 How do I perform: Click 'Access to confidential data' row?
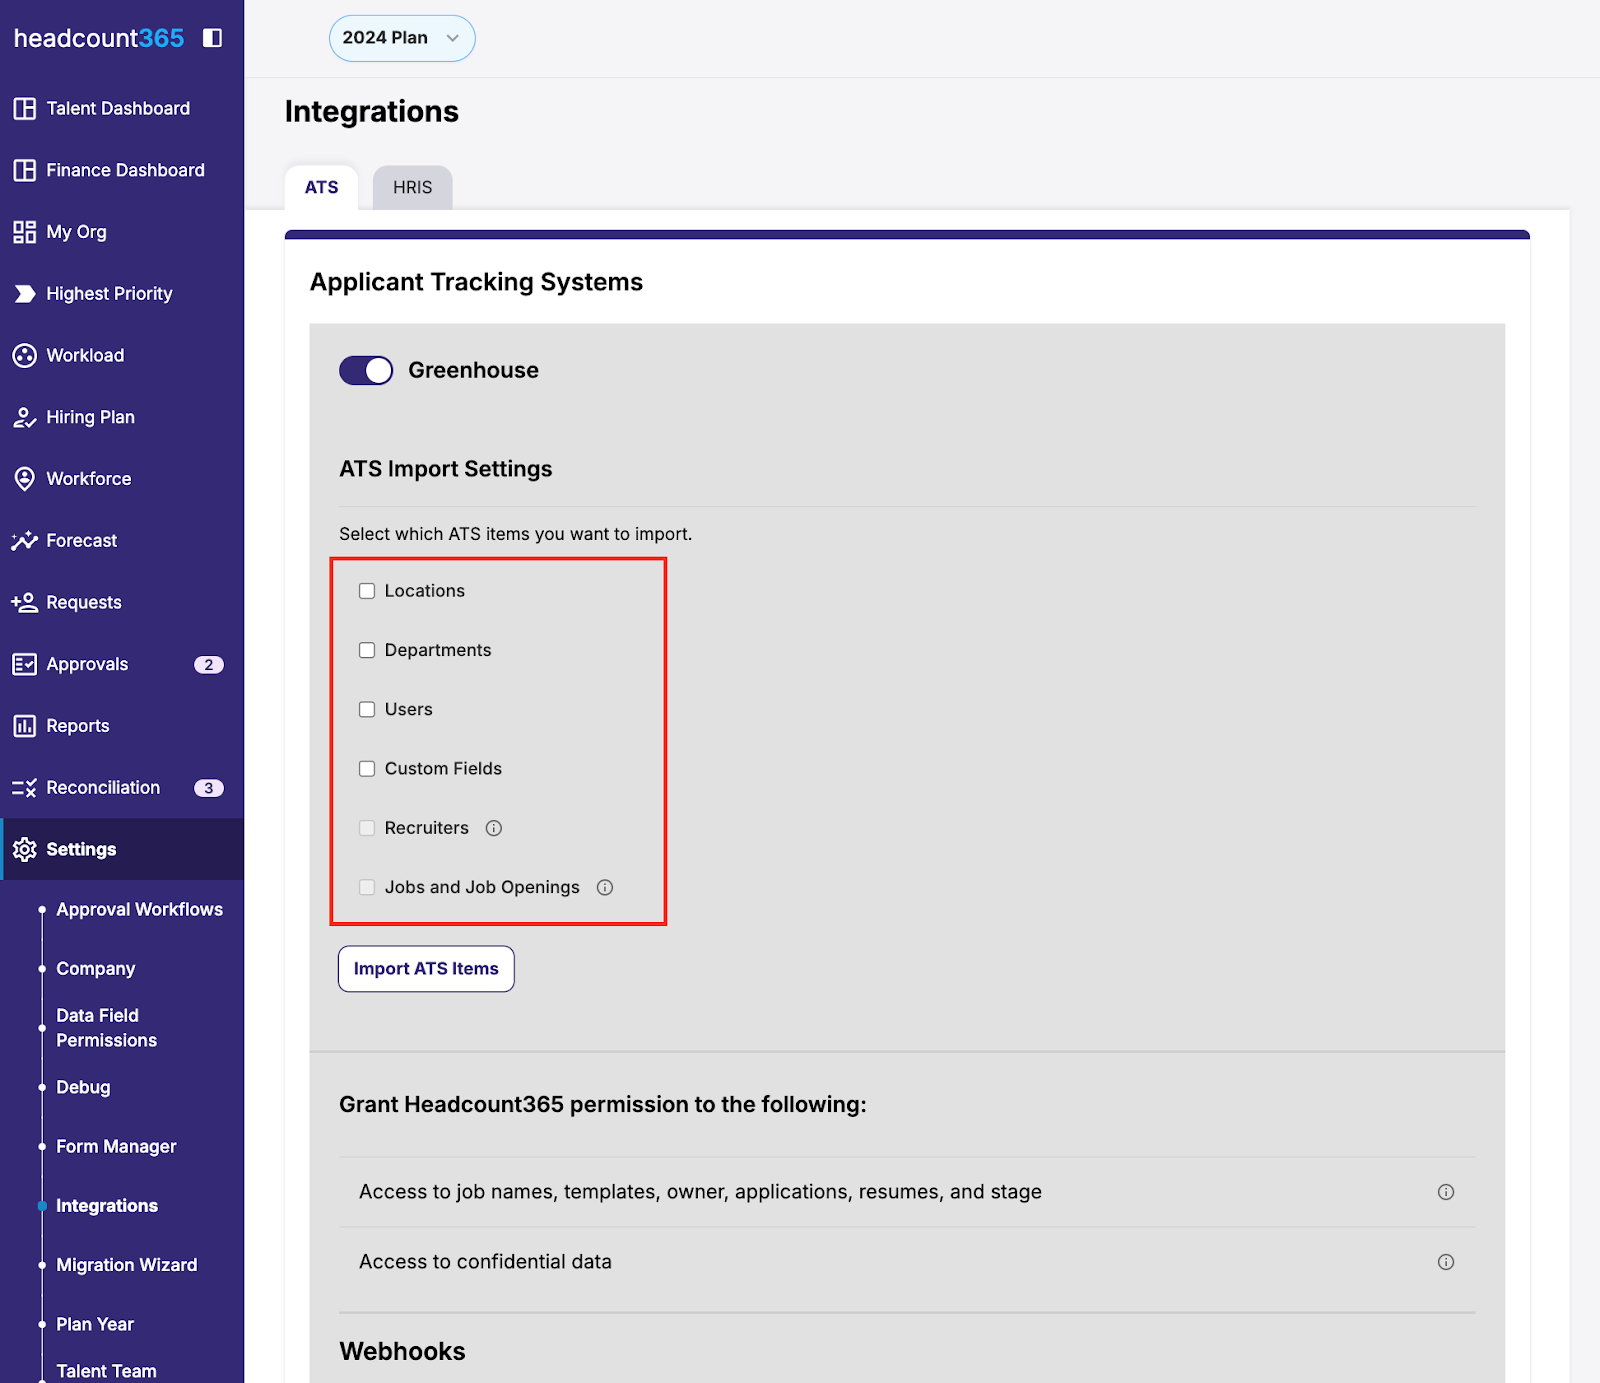click(x=907, y=1262)
